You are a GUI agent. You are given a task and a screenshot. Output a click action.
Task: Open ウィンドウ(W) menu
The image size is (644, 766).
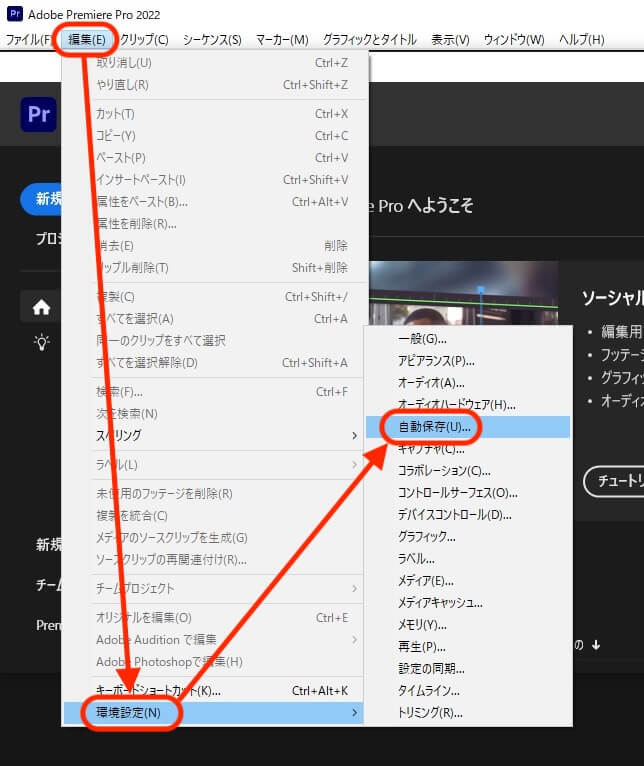[x=514, y=40]
